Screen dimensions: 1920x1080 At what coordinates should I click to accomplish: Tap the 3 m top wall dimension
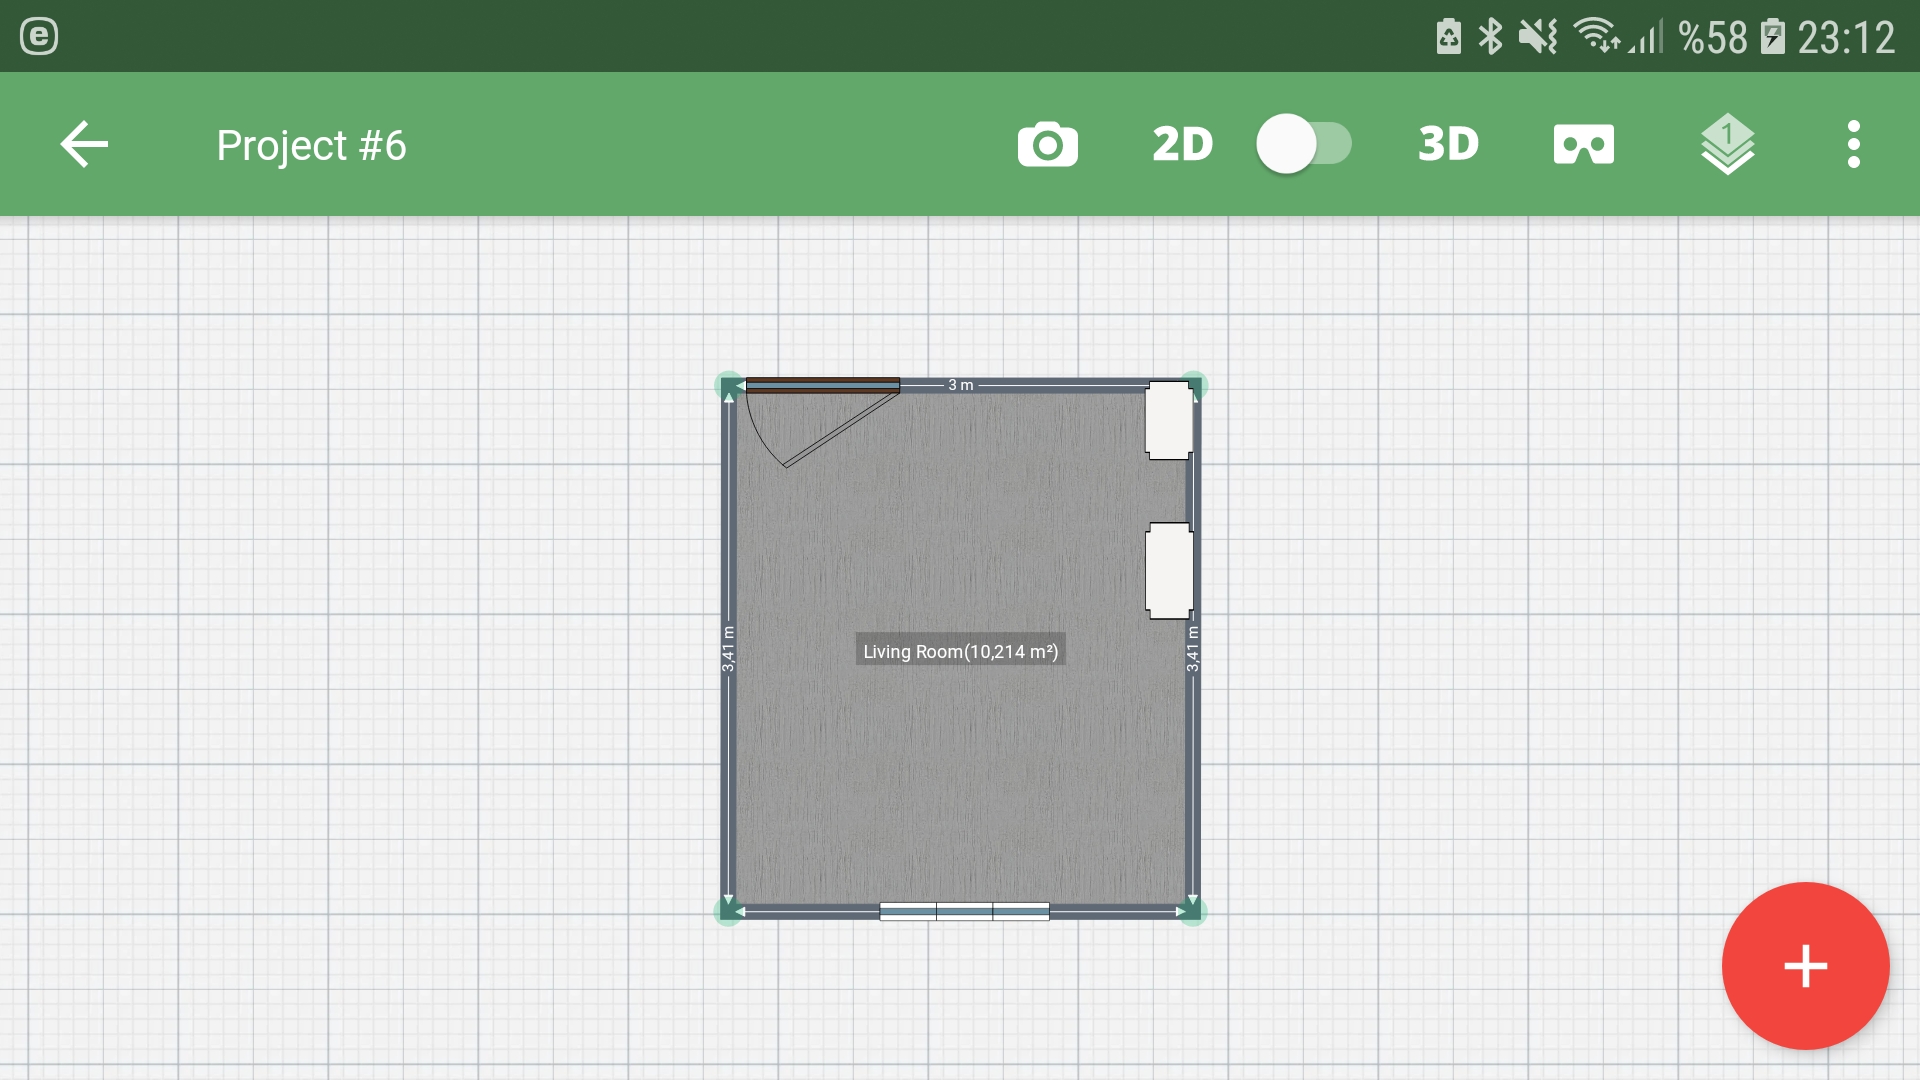(x=960, y=385)
